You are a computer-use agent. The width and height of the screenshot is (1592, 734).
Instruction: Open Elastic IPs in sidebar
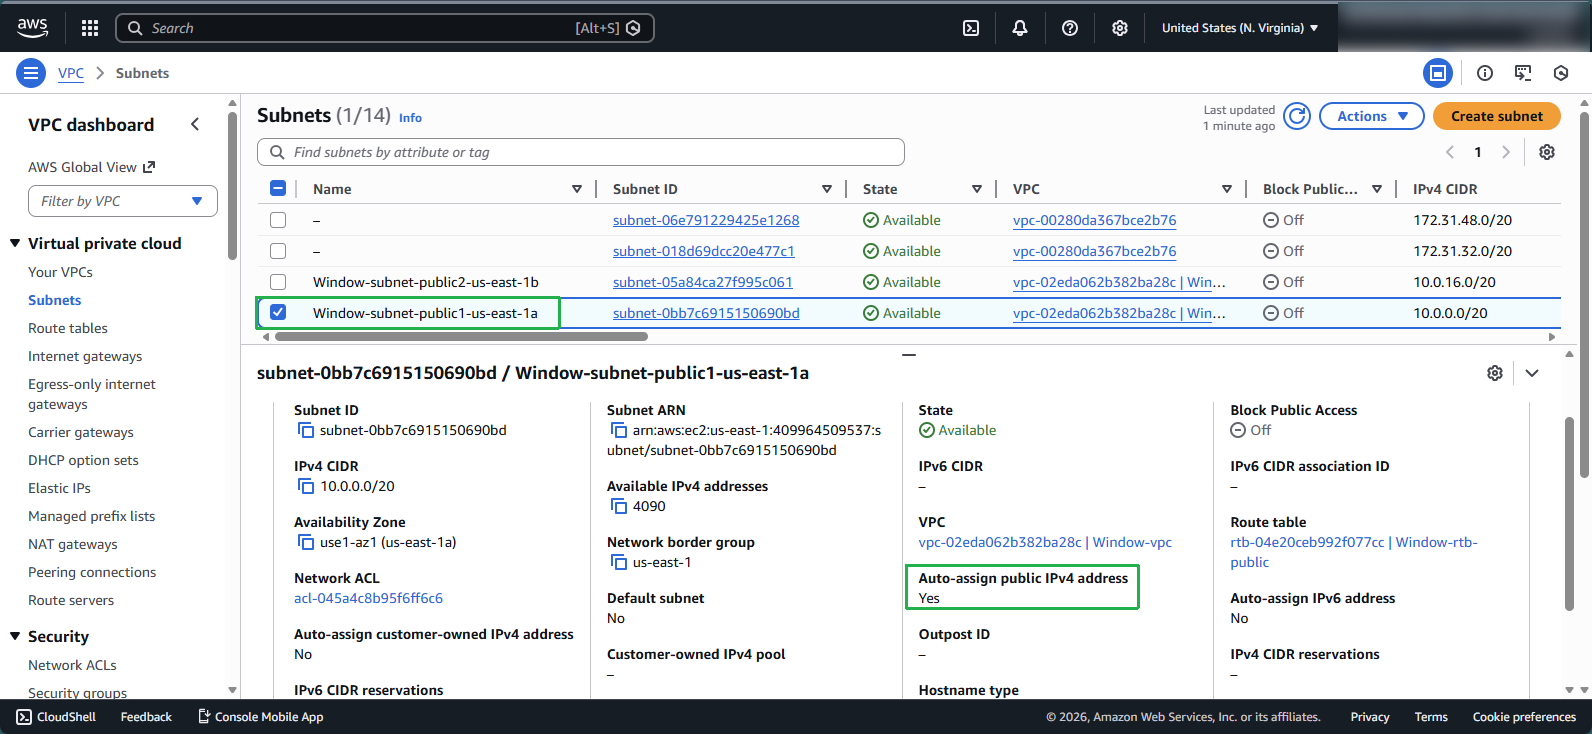(59, 488)
